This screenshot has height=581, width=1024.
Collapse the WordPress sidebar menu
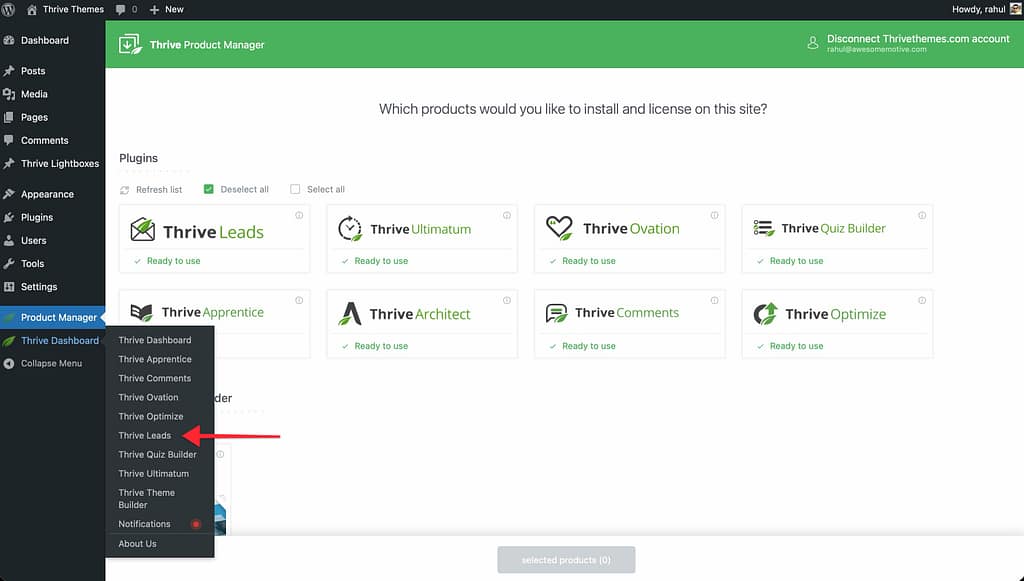click(50, 363)
